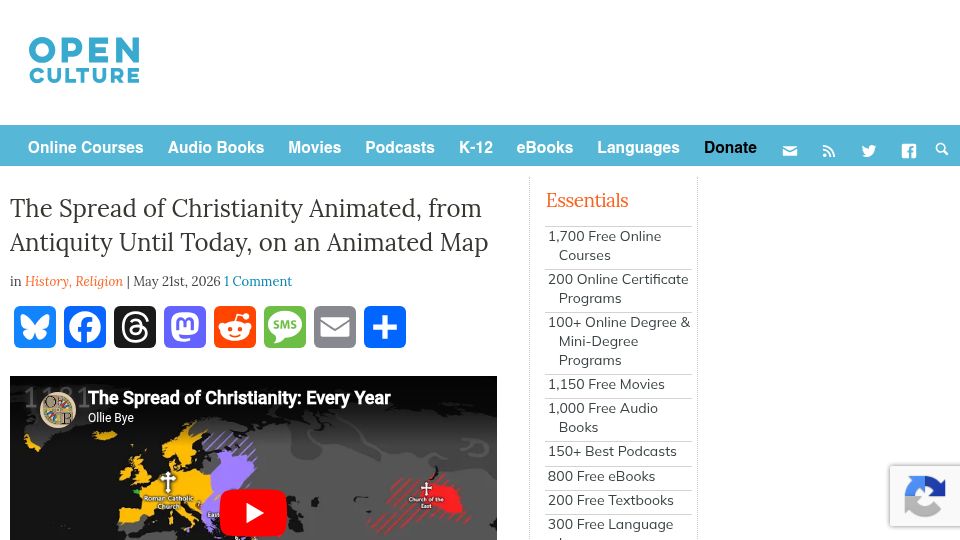Open 800 Free eBooks link
This screenshot has width=960, height=540.
coord(601,476)
